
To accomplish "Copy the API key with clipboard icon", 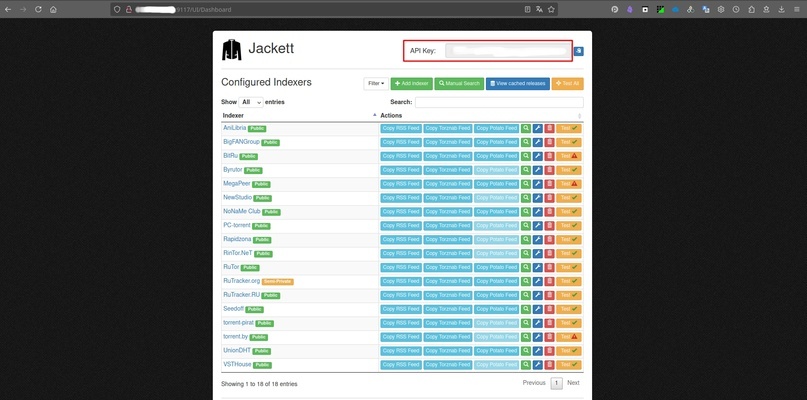I will click(x=578, y=51).
